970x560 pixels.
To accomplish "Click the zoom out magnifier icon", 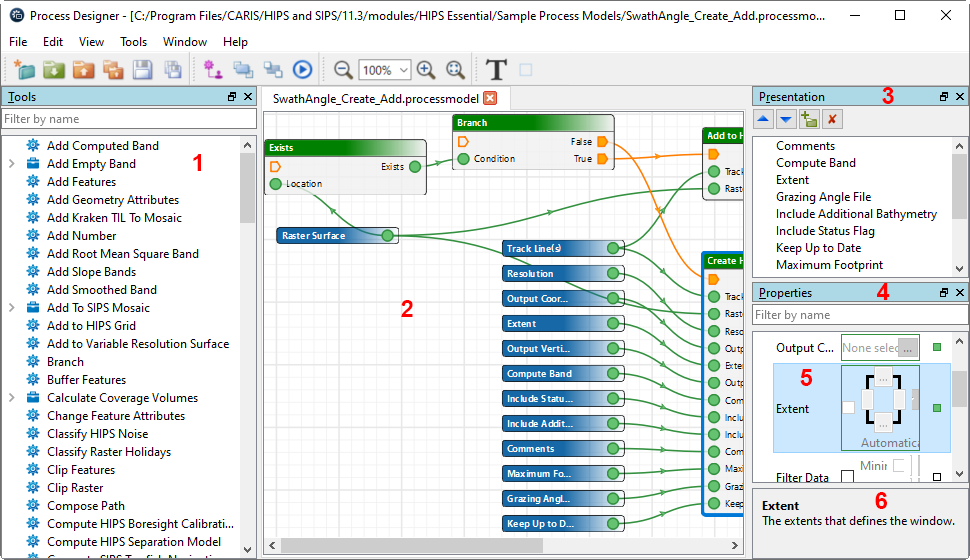I will pos(343,70).
